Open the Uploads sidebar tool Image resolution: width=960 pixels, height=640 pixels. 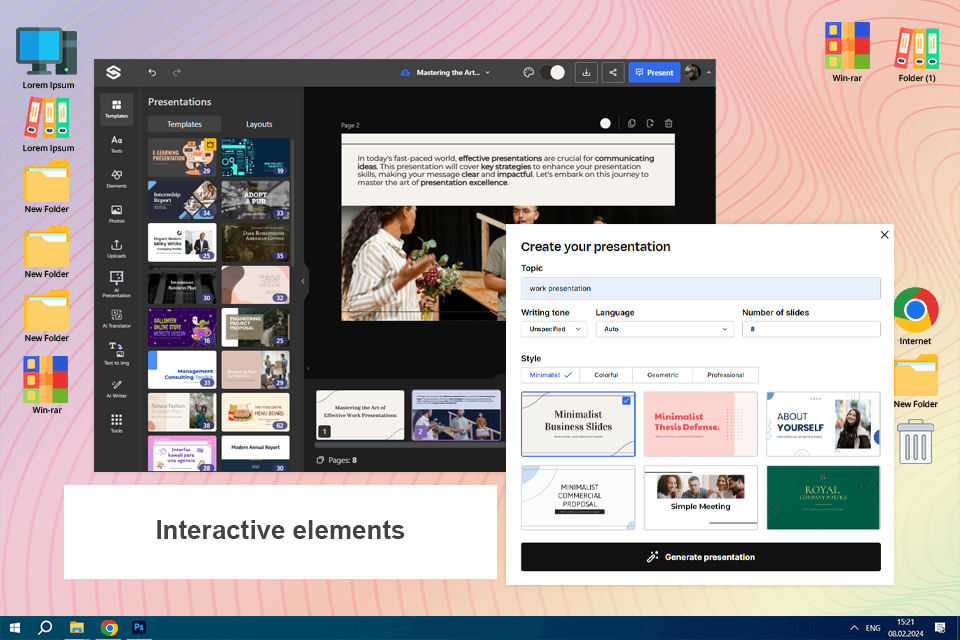tap(116, 249)
